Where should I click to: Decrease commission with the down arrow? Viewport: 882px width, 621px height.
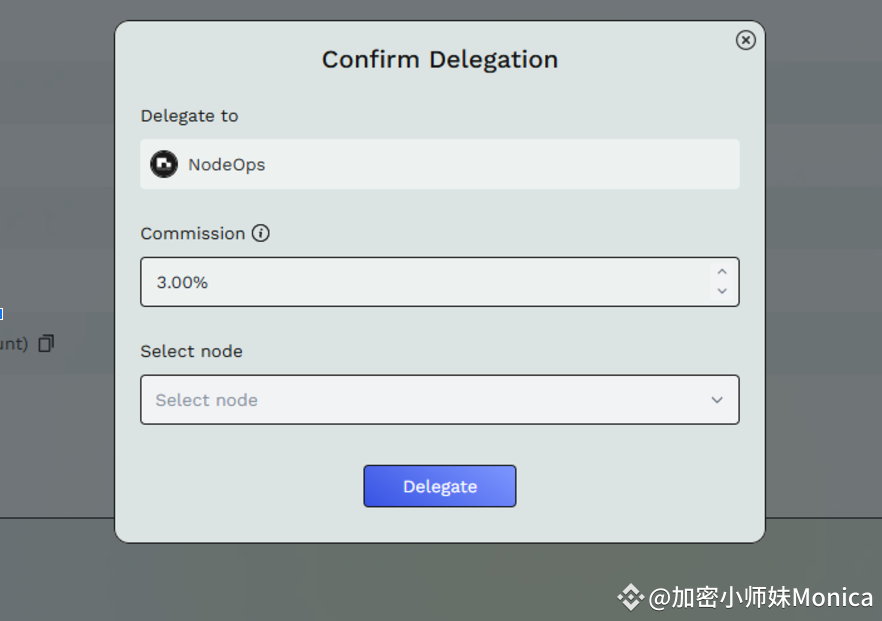coord(722,291)
